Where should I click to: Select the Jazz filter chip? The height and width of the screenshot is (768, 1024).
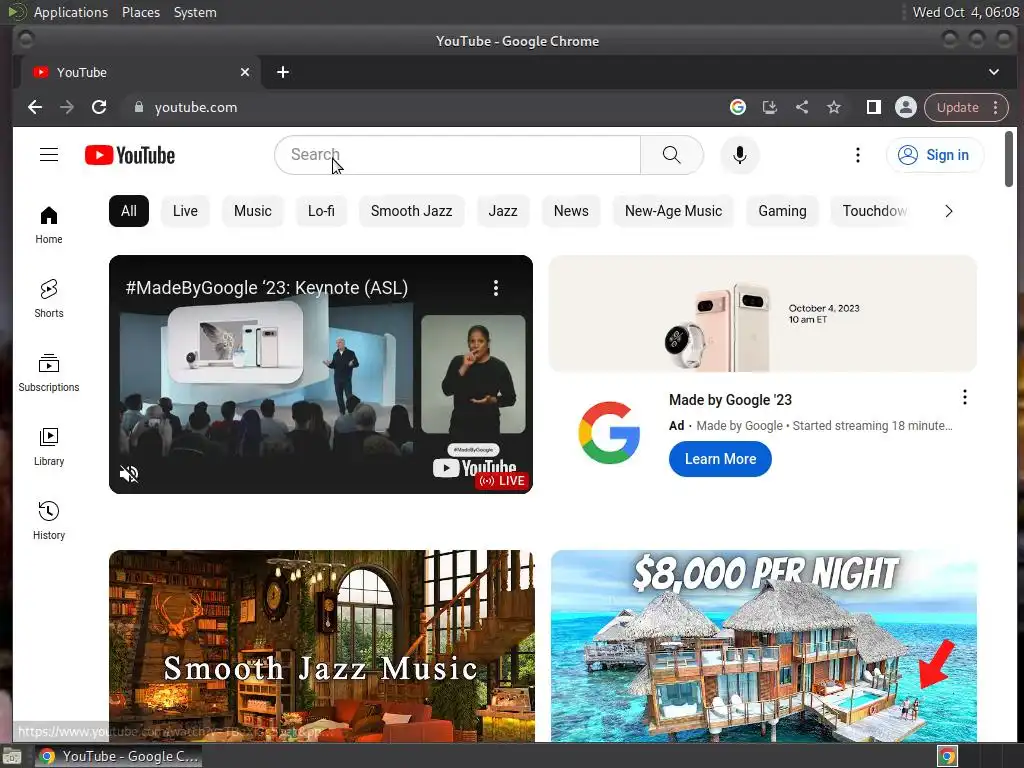(503, 211)
